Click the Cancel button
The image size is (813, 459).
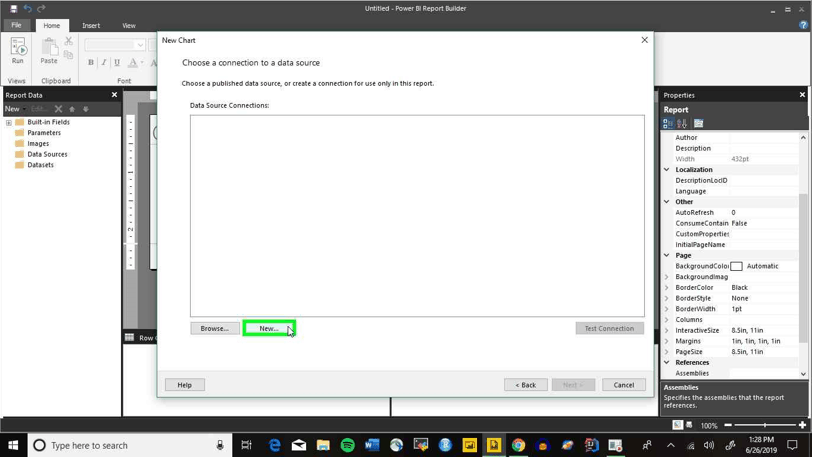click(x=623, y=385)
